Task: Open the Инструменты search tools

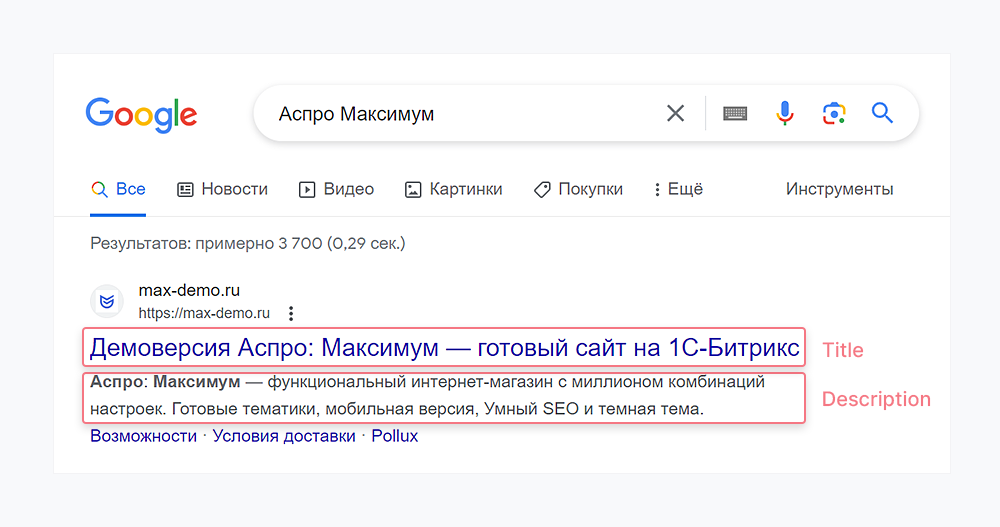Action: click(839, 189)
